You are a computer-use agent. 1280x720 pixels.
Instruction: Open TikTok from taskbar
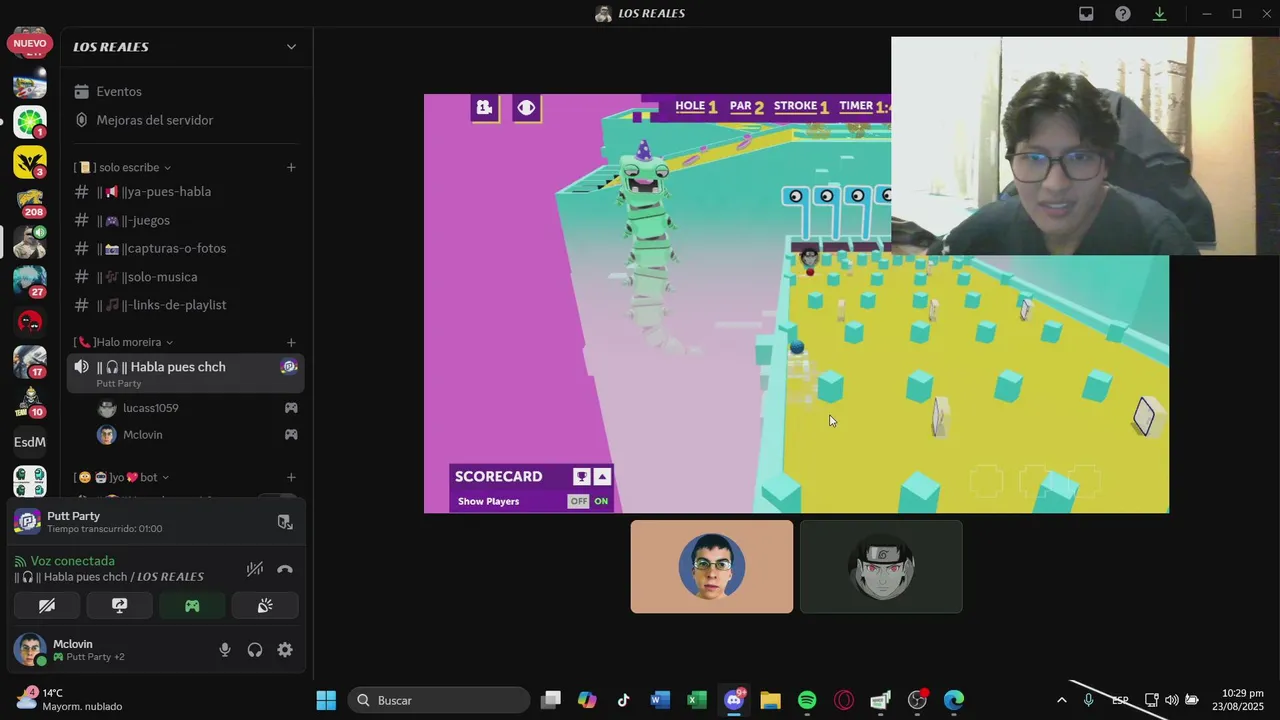623,700
